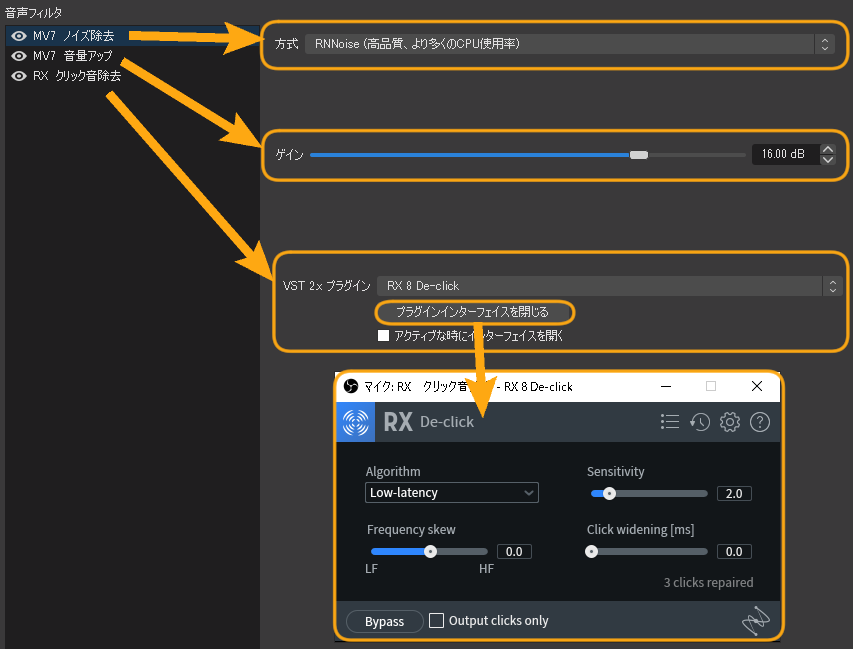The width and height of the screenshot is (853, 649).
Task: Click the Frequency skew slider handle
Action: pyautogui.click(x=430, y=552)
